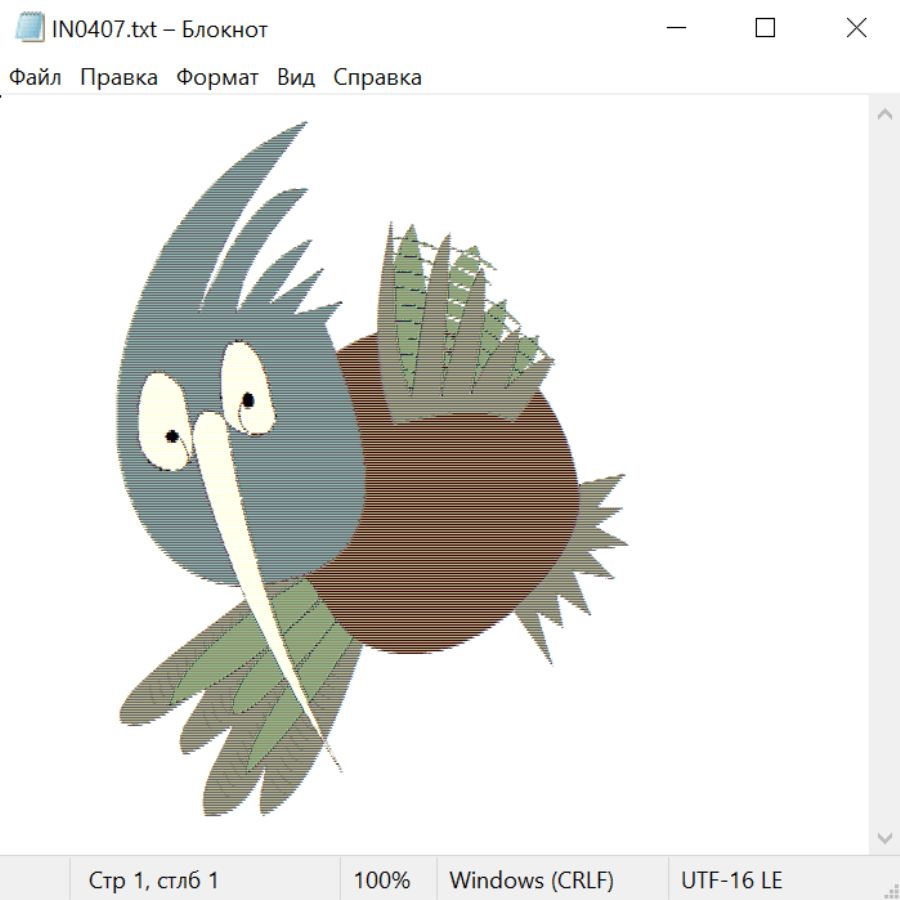Open the Файл menu

tap(36, 78)
